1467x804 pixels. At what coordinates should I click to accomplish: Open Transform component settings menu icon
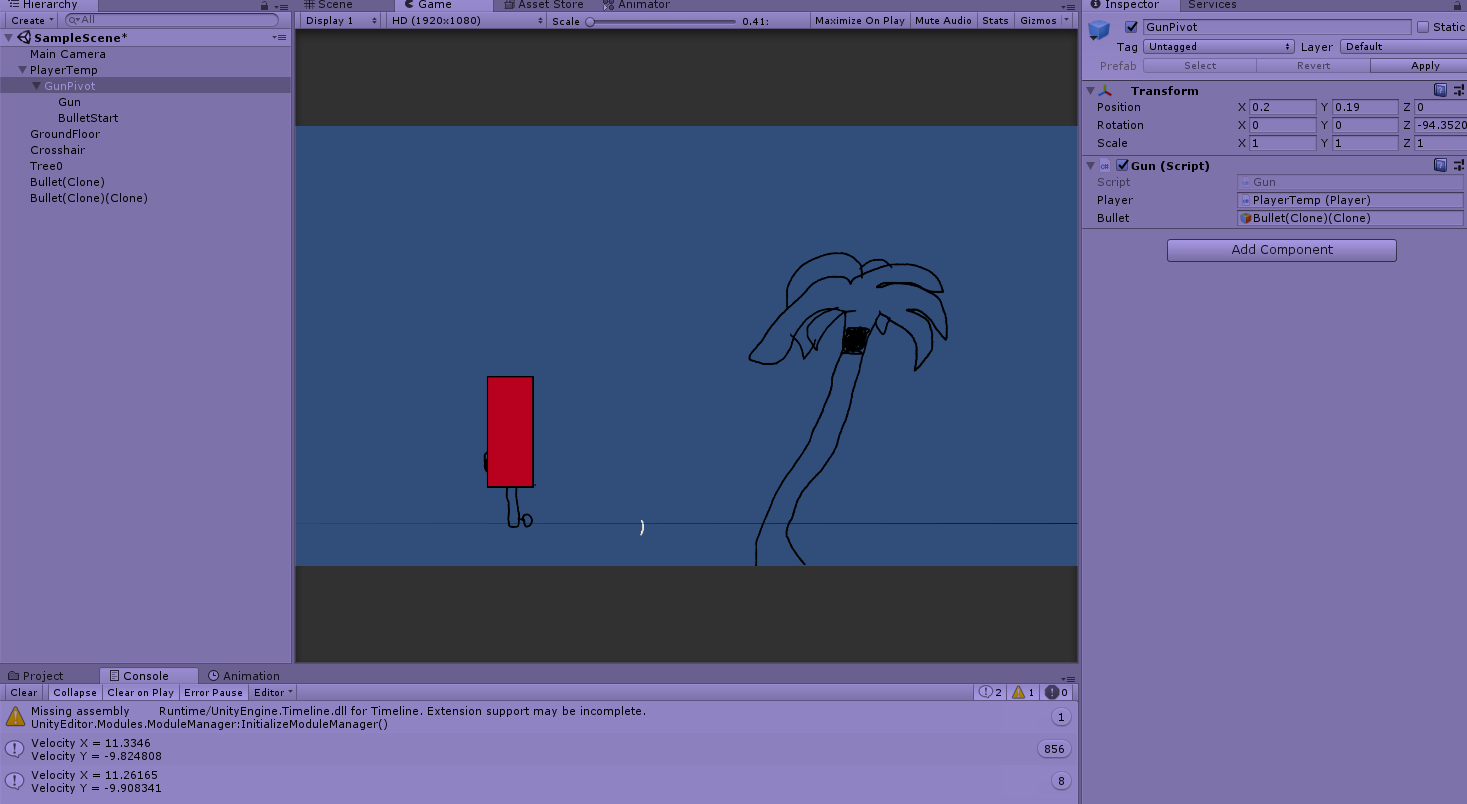pos(1459,90)
